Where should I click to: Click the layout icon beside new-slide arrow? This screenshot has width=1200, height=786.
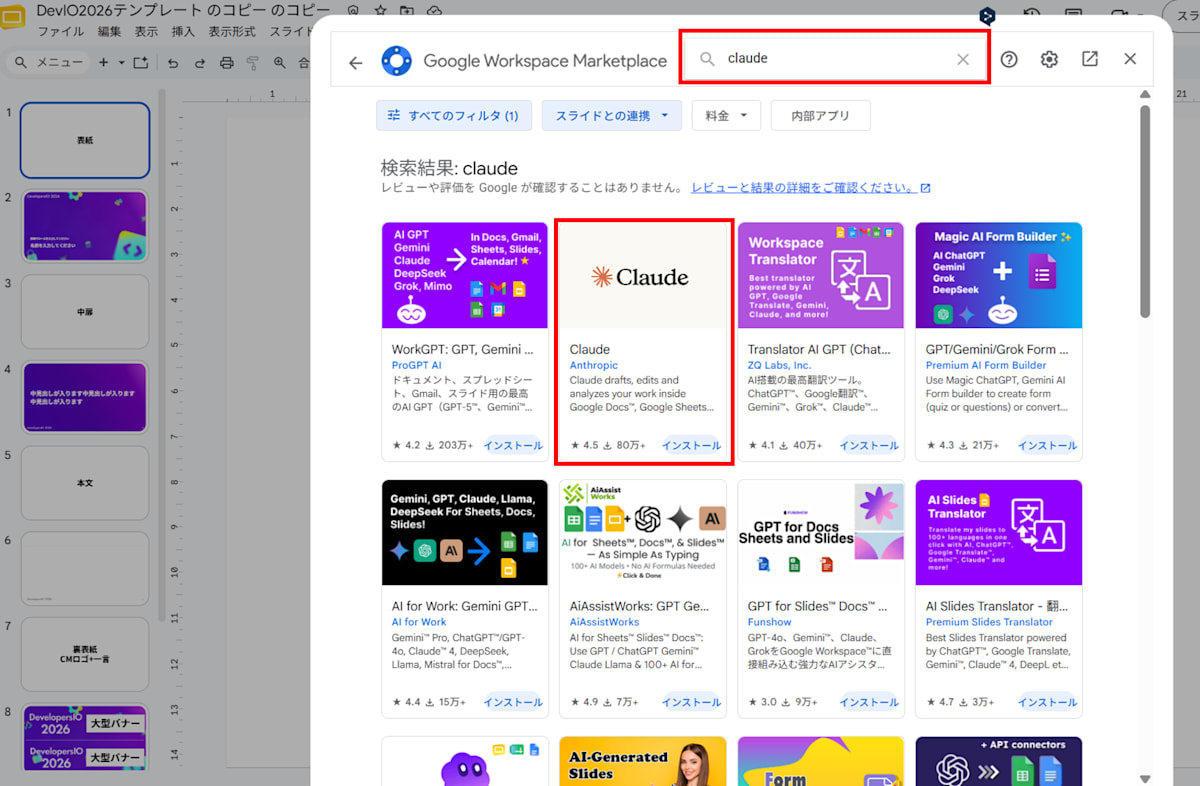click(140, 63)
